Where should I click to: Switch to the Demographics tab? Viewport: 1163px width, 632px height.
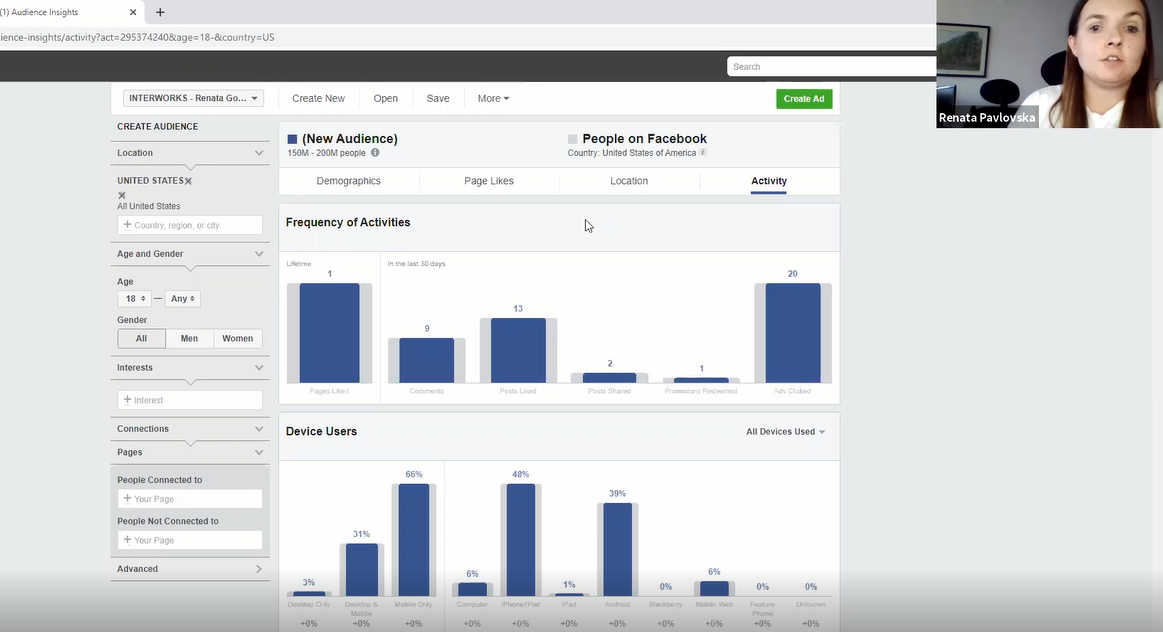(348, 181)
